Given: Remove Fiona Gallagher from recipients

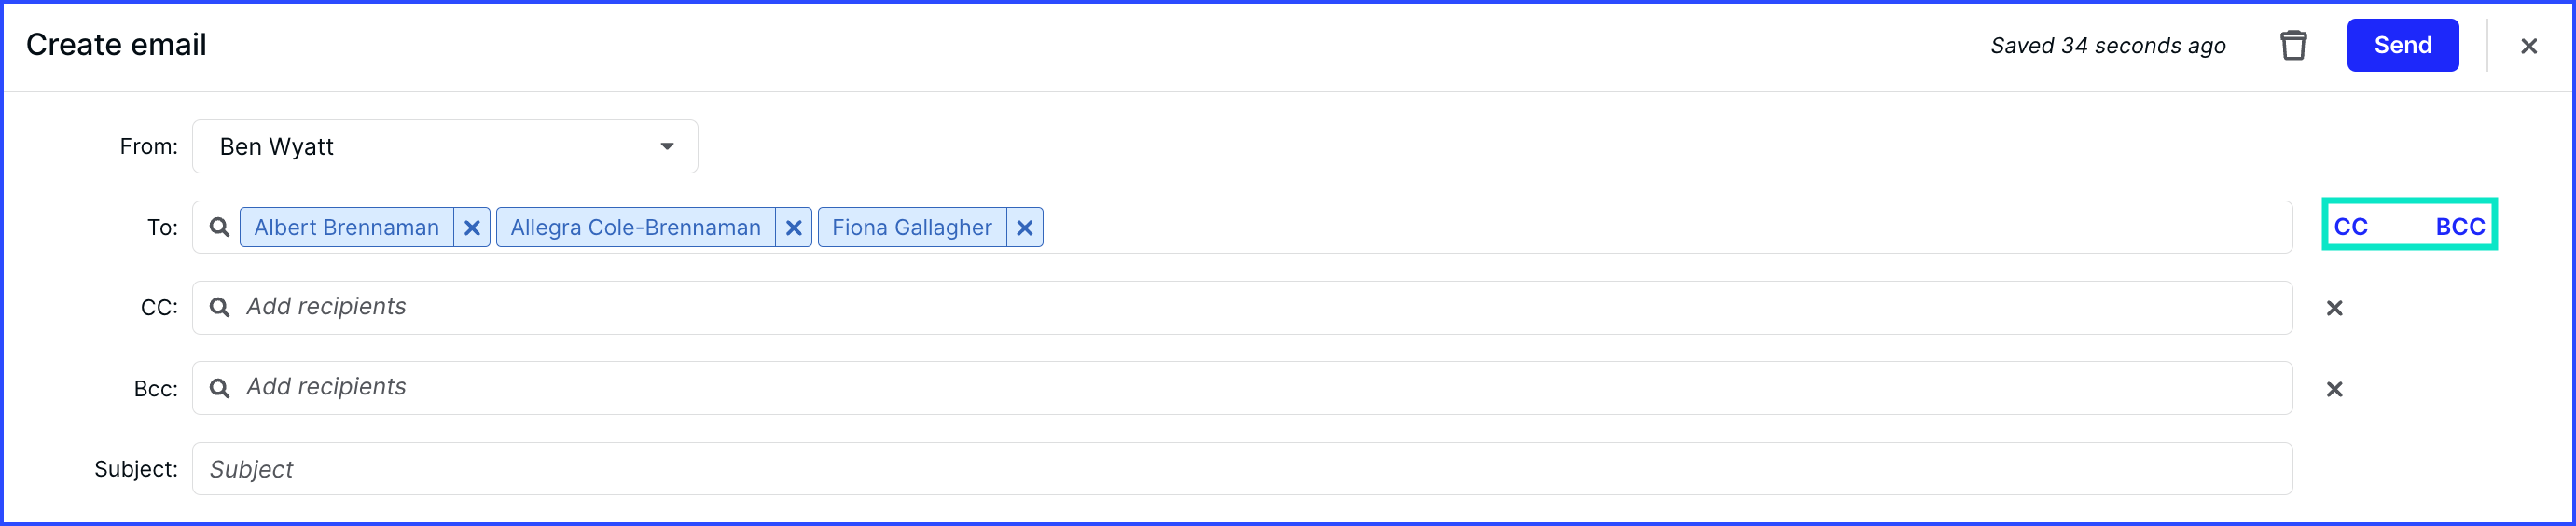Looking at the screenshot, I should click(1025, 228).
